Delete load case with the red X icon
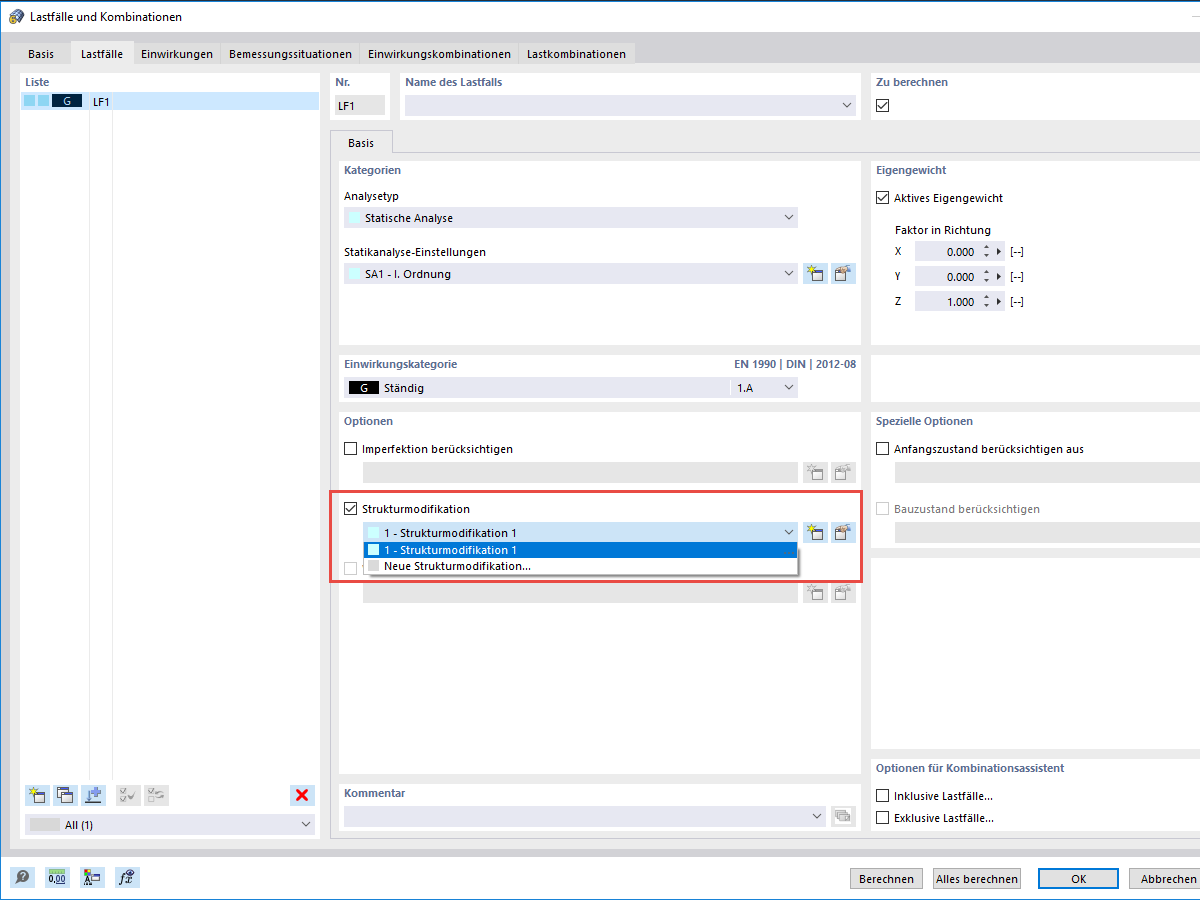This screenshot has height=900, width=1200. pyautogui.click(x=302, y=795)
